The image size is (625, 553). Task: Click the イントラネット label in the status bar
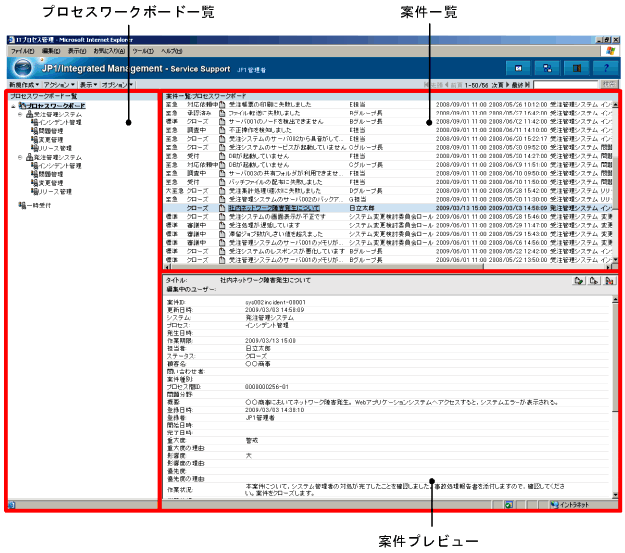[x=574, y=505]
